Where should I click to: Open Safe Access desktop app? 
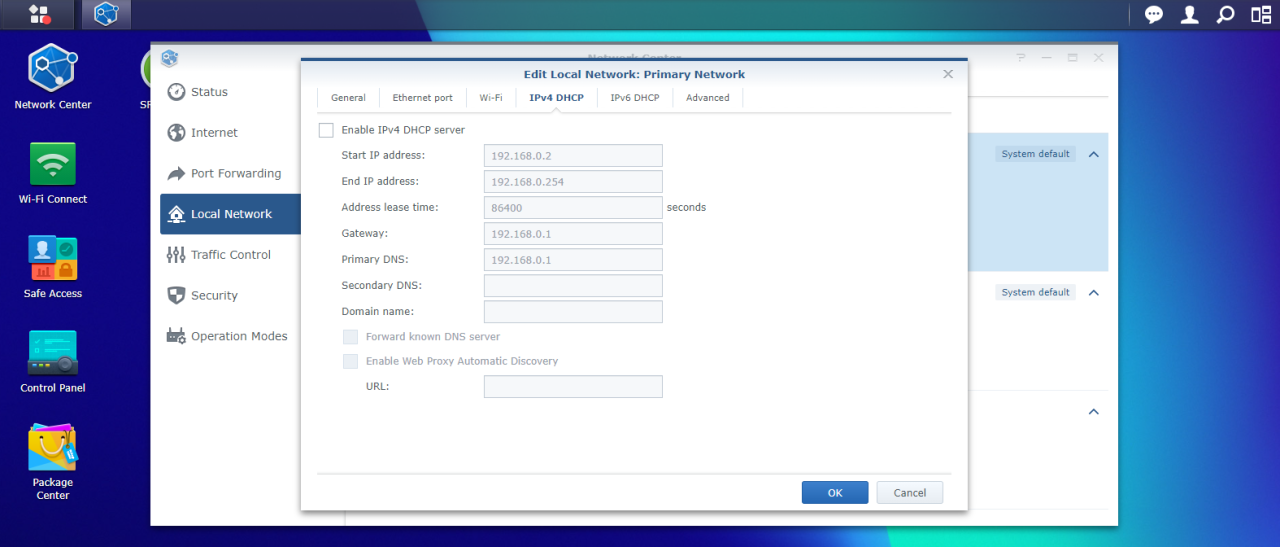point(52,265)
